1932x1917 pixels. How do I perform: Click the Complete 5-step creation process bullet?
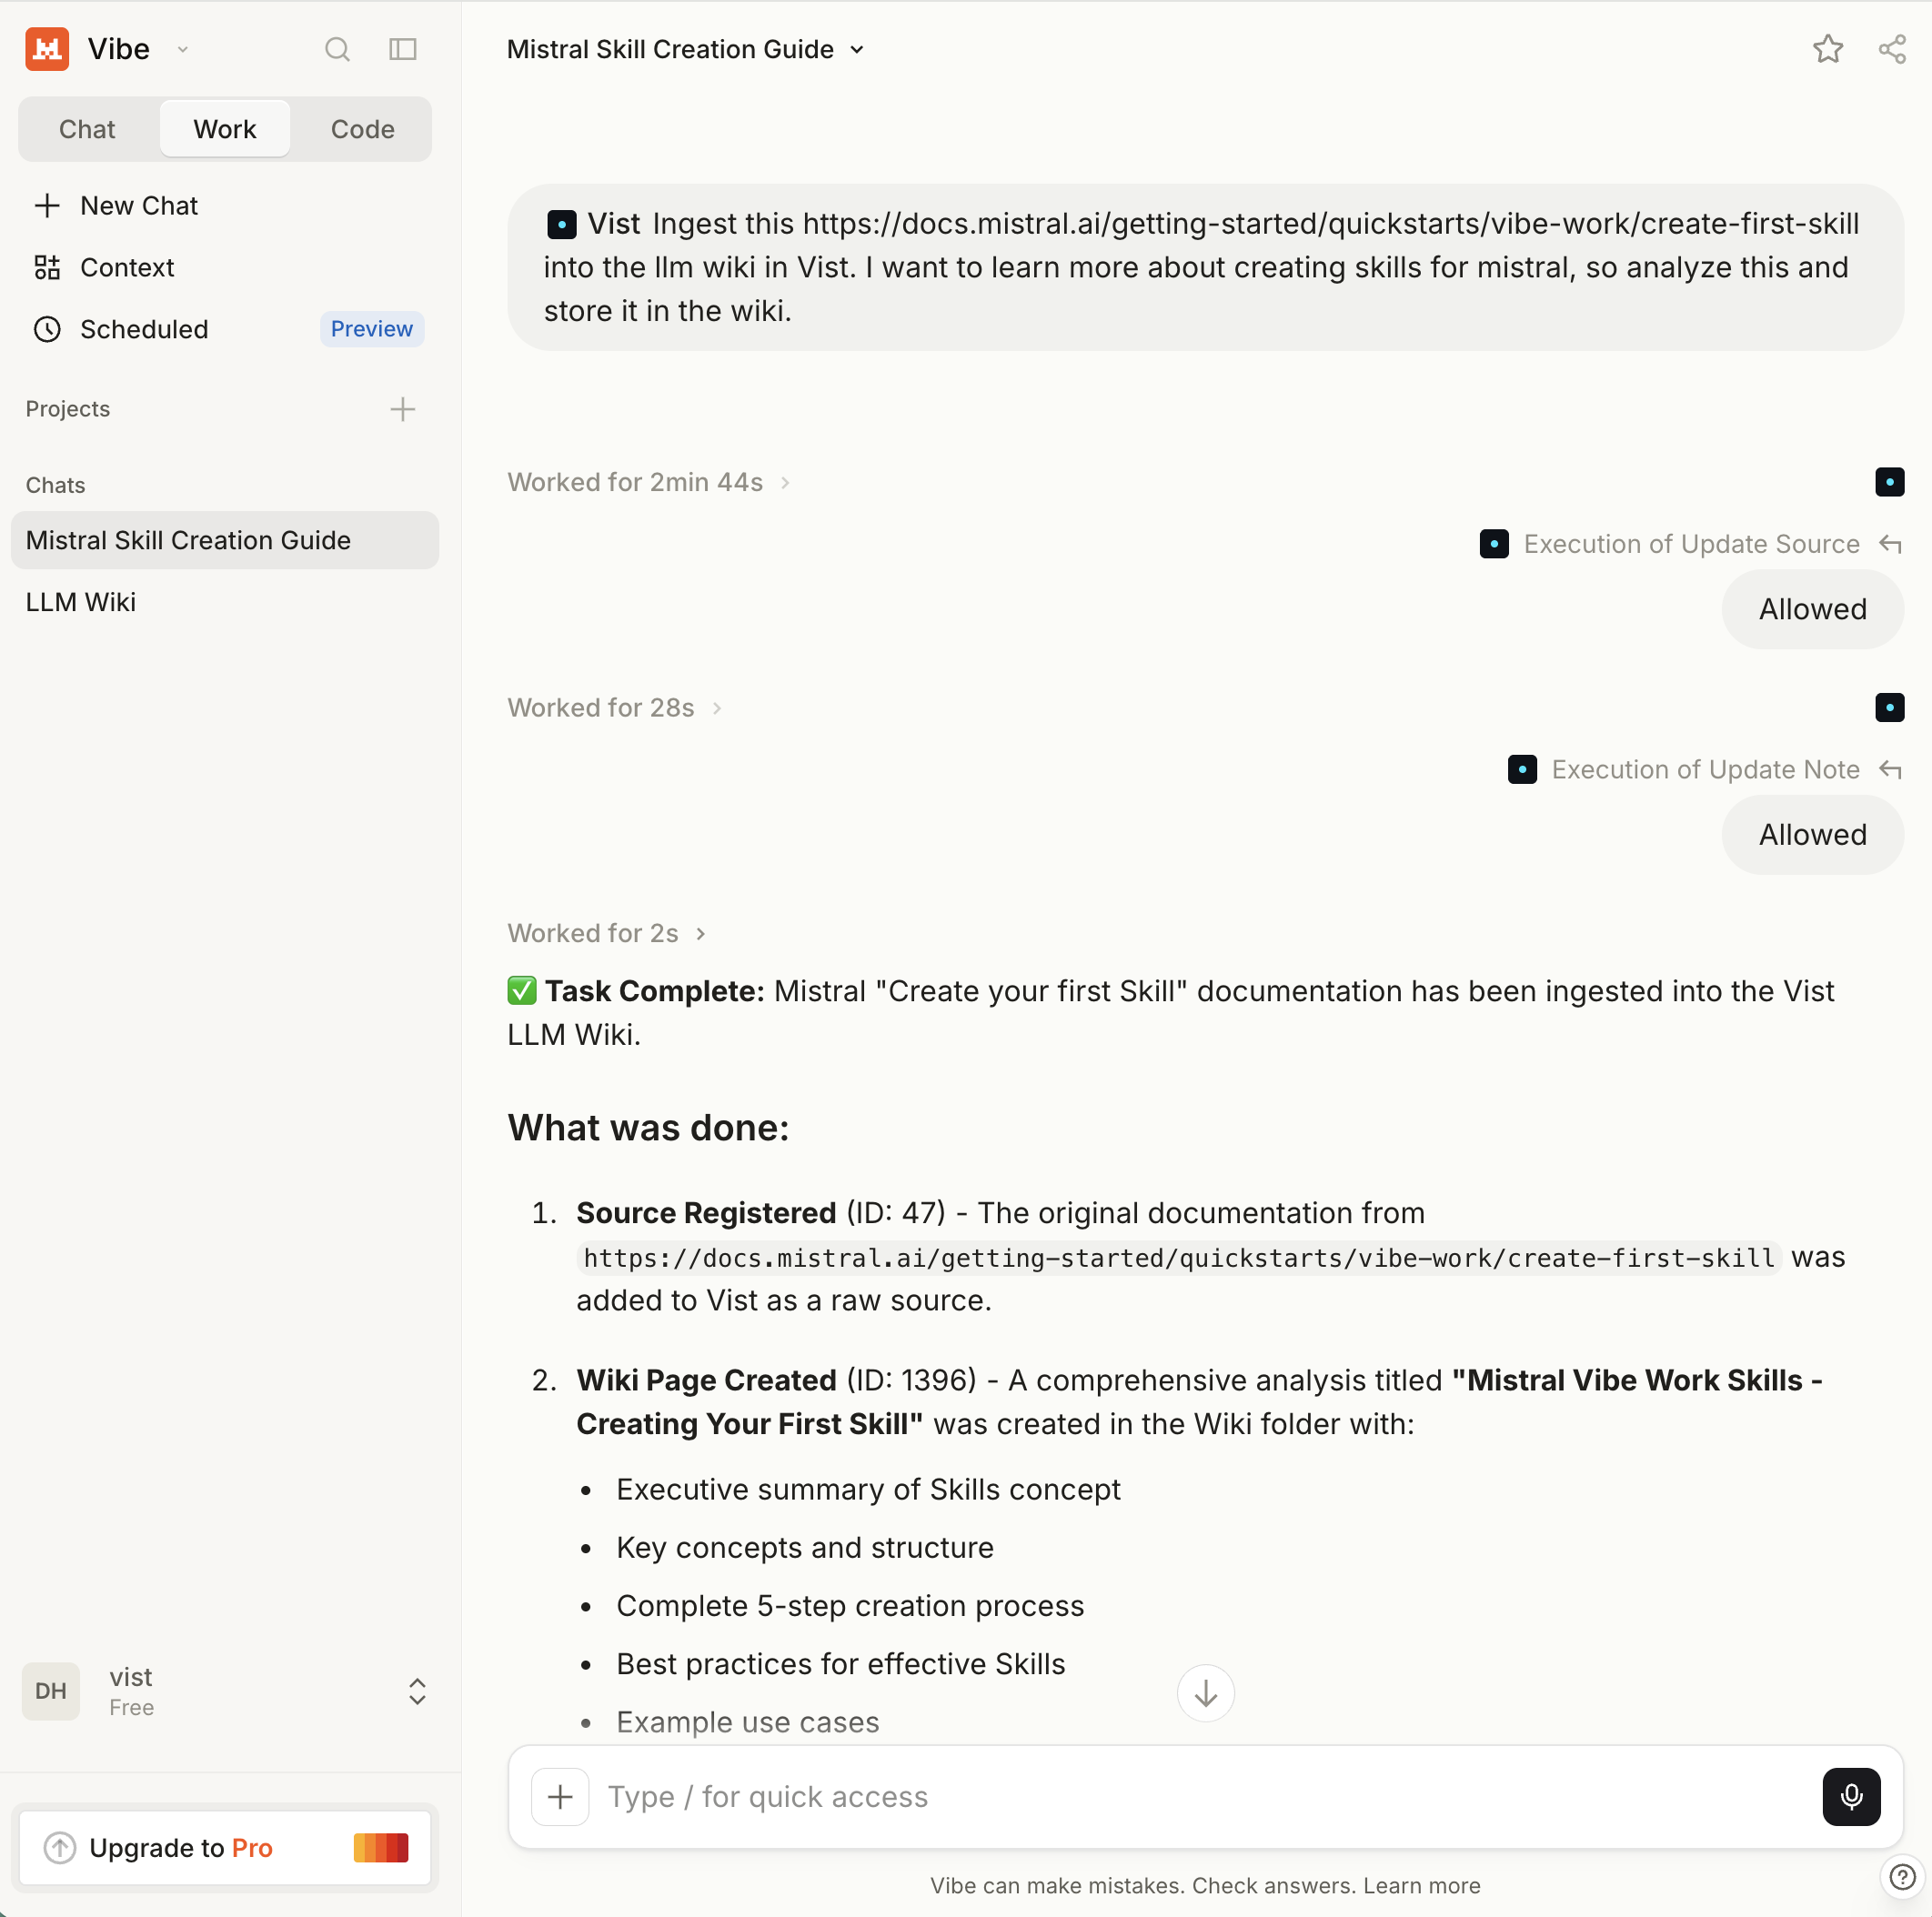[x=850, y=1606]
